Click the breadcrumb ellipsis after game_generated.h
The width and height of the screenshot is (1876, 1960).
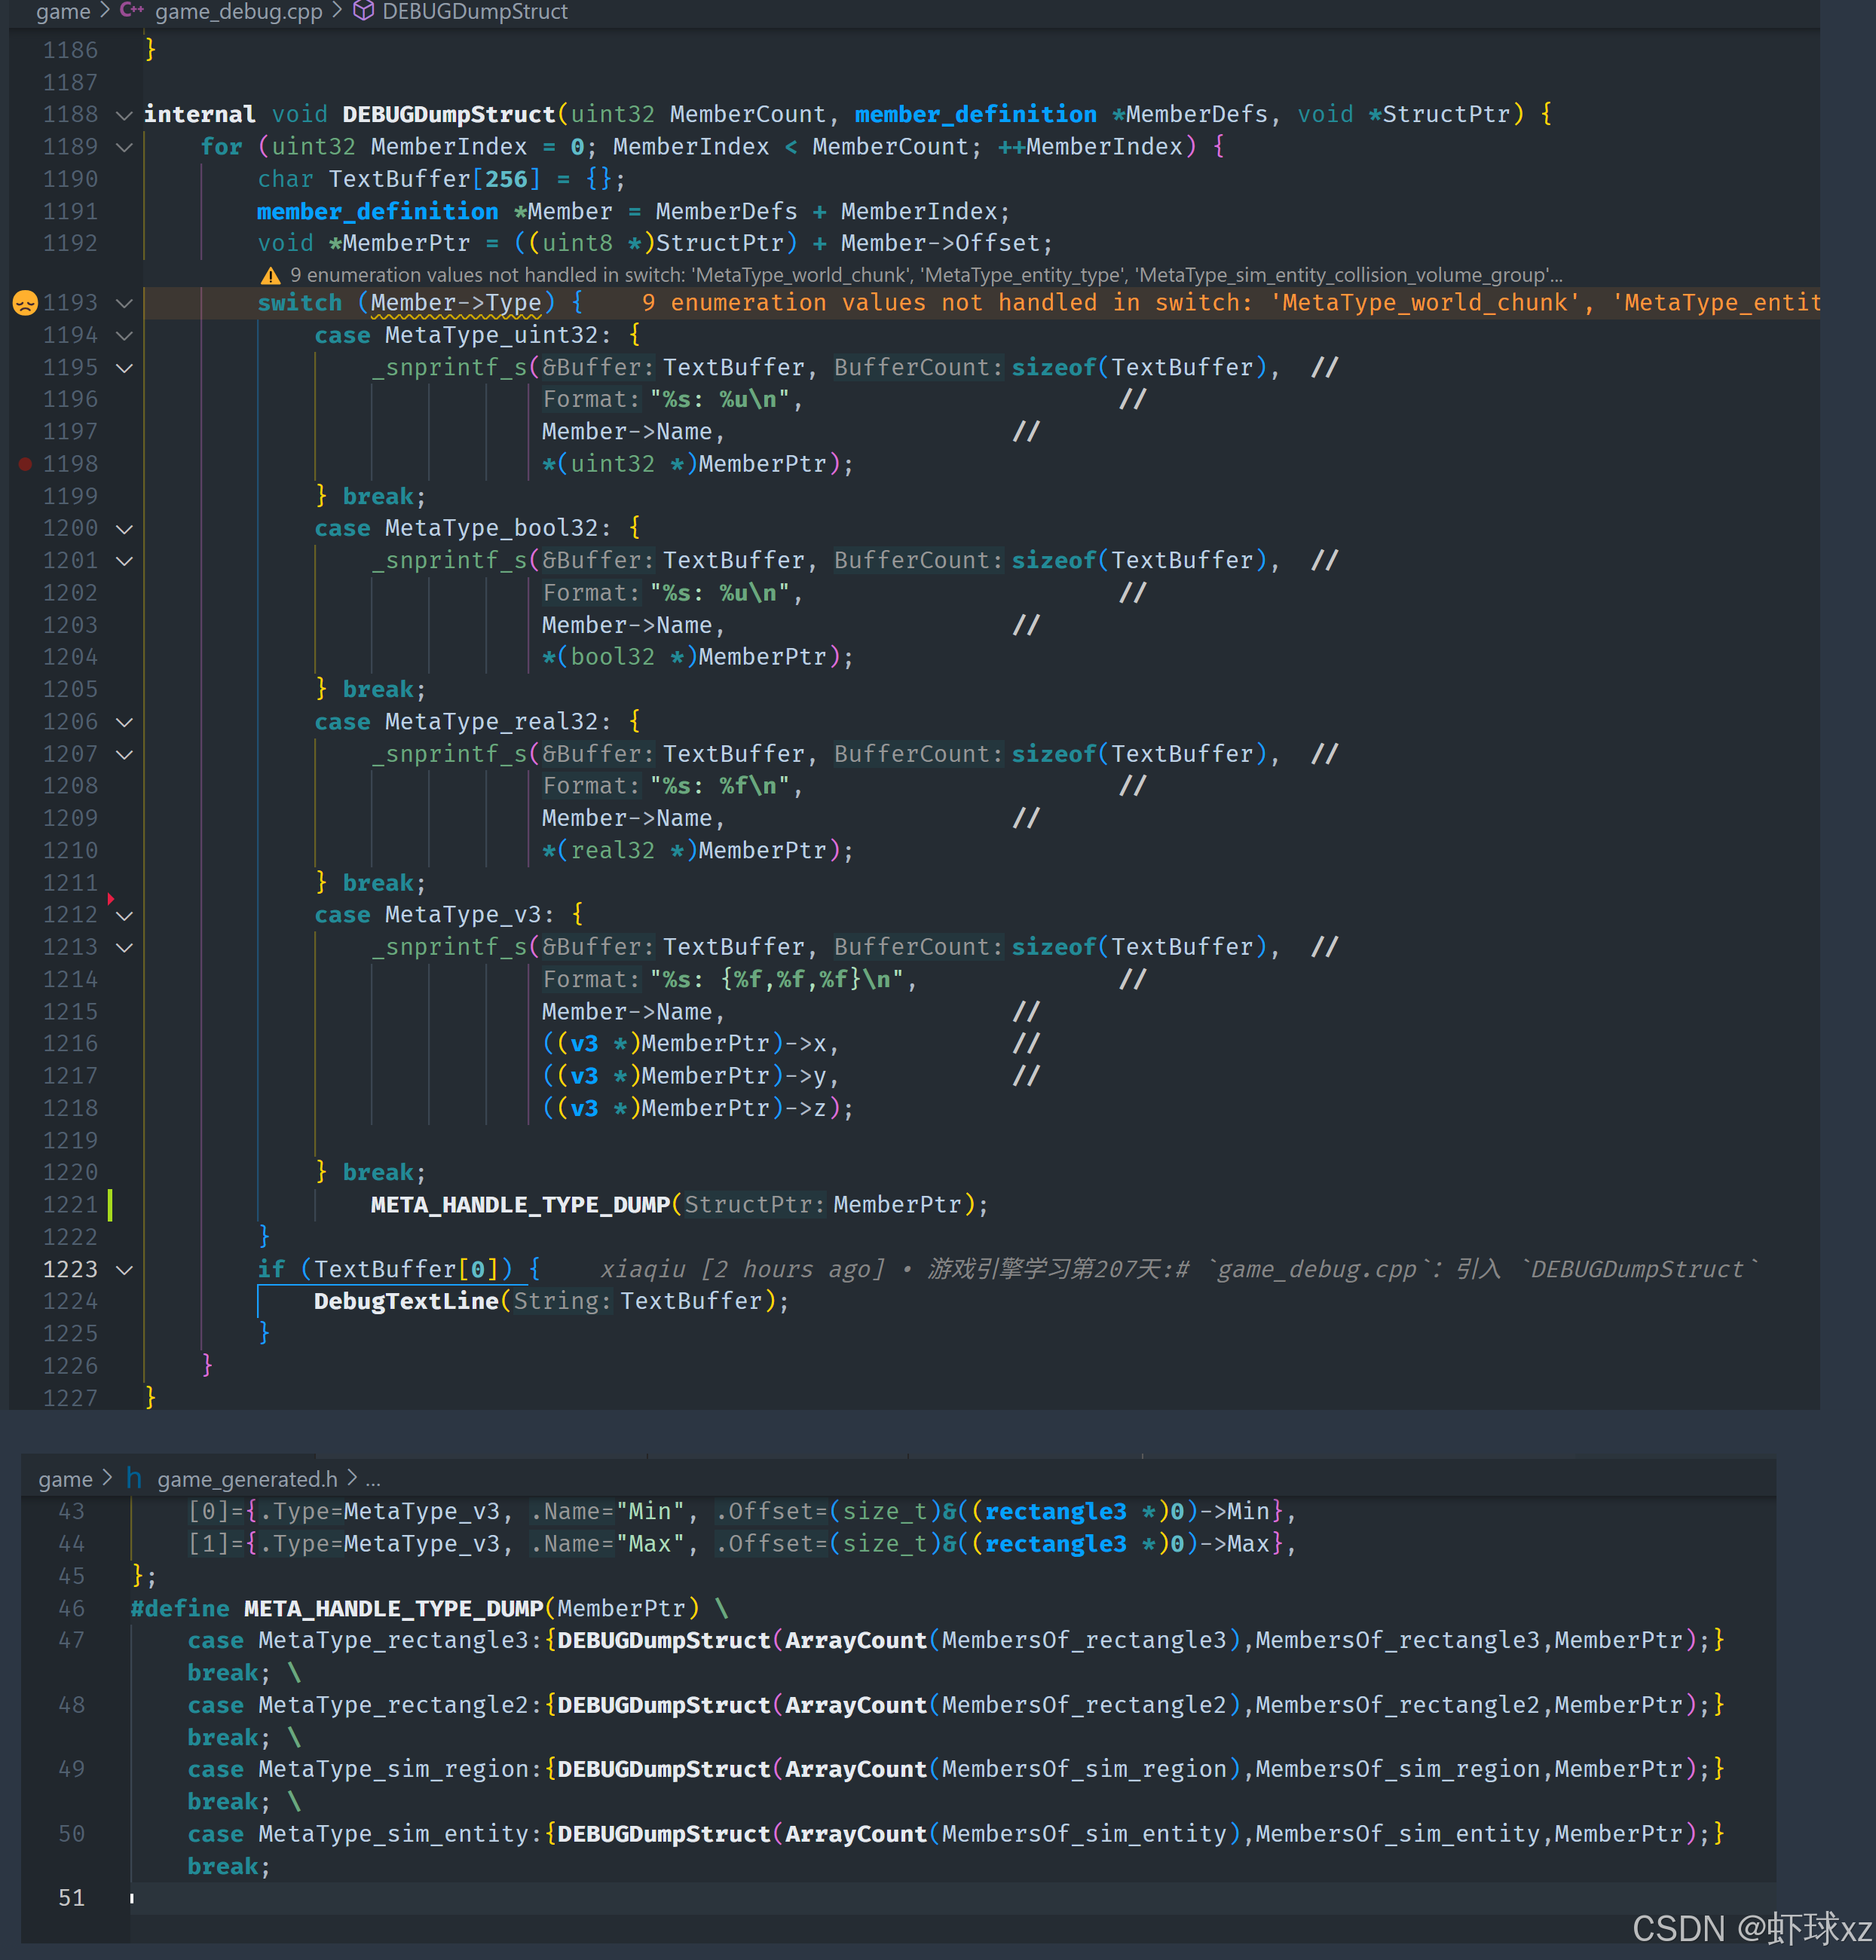pos(373,1479)
